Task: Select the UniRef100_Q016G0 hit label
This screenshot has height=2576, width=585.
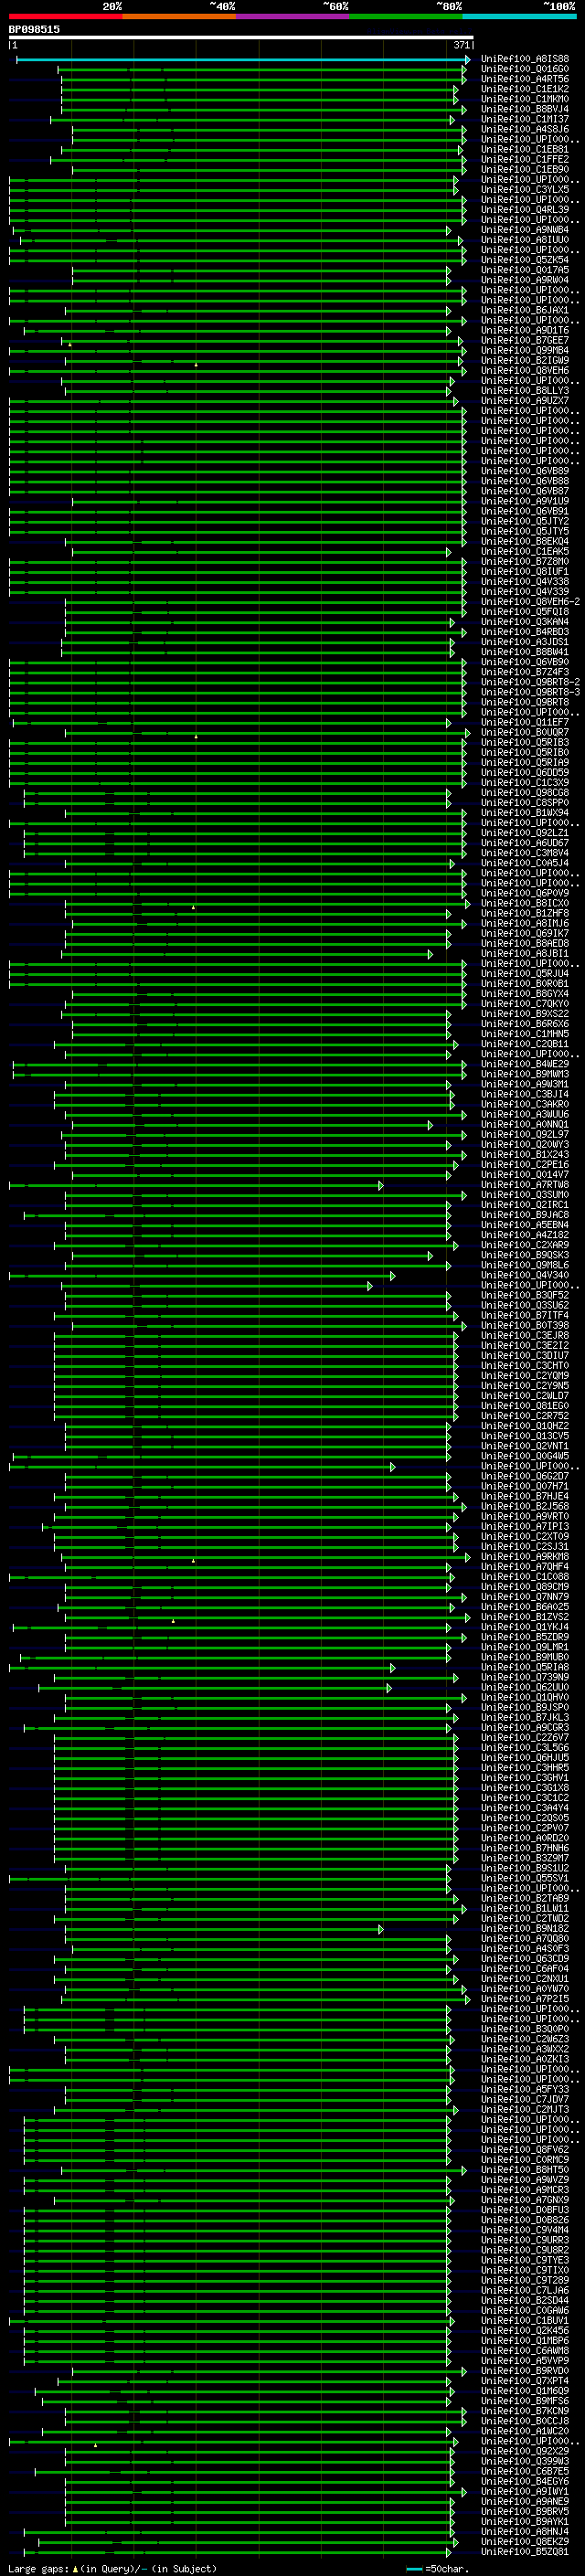Action: click(x=525, y=69)
